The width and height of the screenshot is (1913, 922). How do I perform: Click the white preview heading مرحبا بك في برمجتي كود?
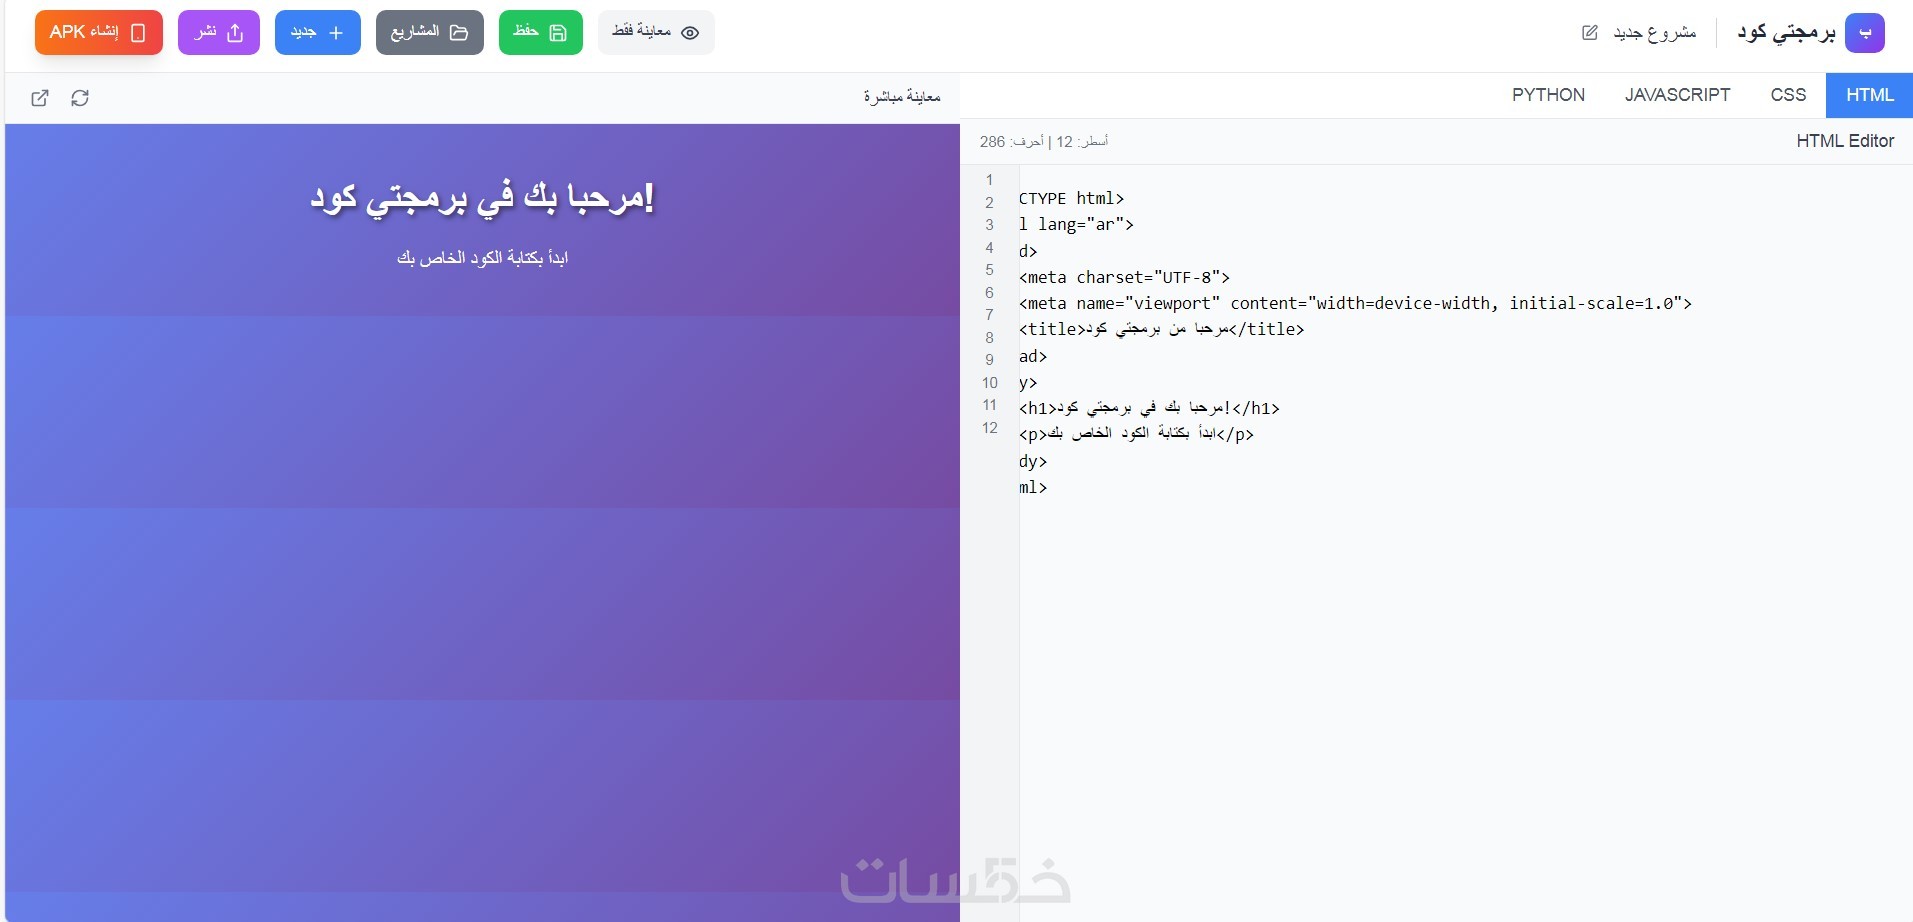482,197
